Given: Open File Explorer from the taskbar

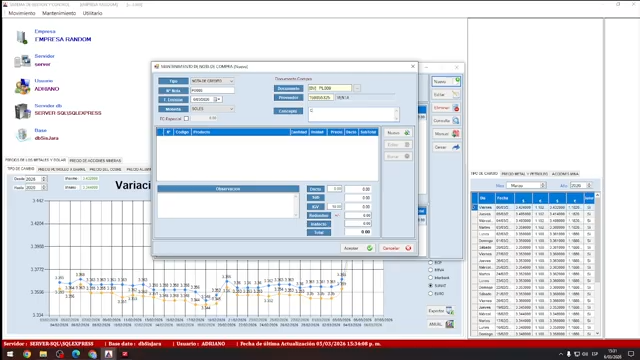Looking at the screenshot, I should [43, 354].
